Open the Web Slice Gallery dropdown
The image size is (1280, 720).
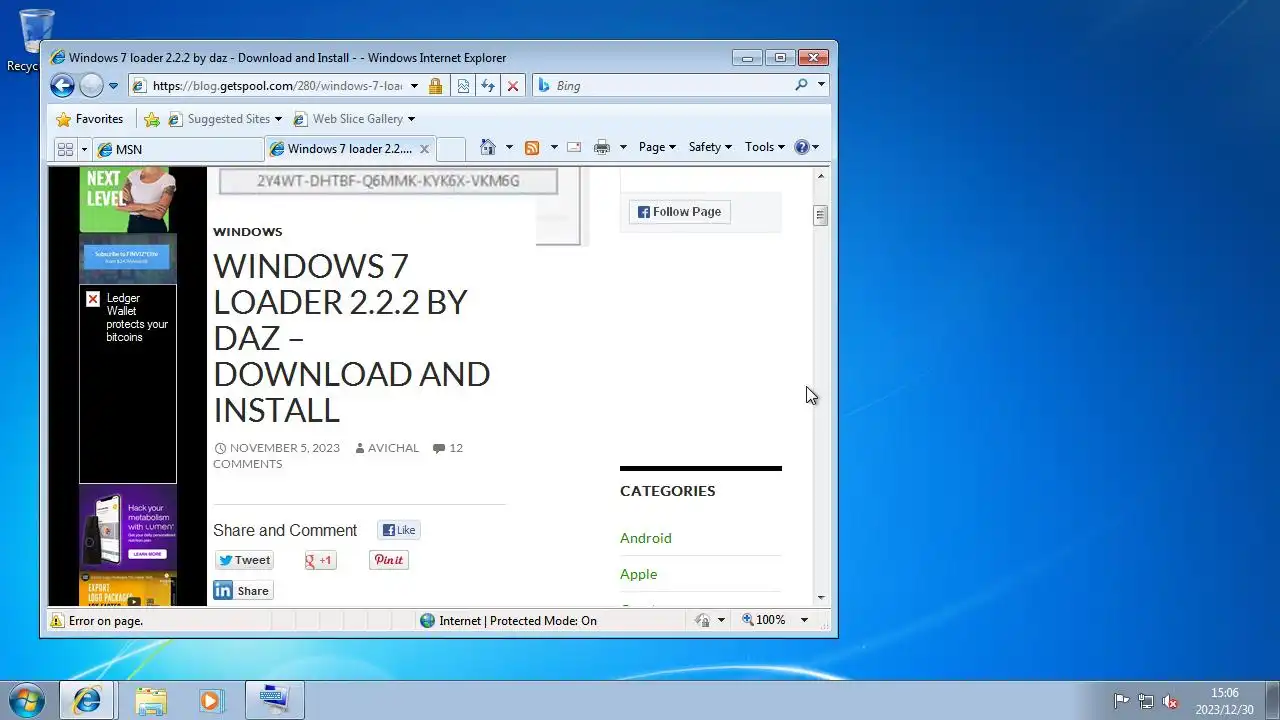tap(354, 119)
